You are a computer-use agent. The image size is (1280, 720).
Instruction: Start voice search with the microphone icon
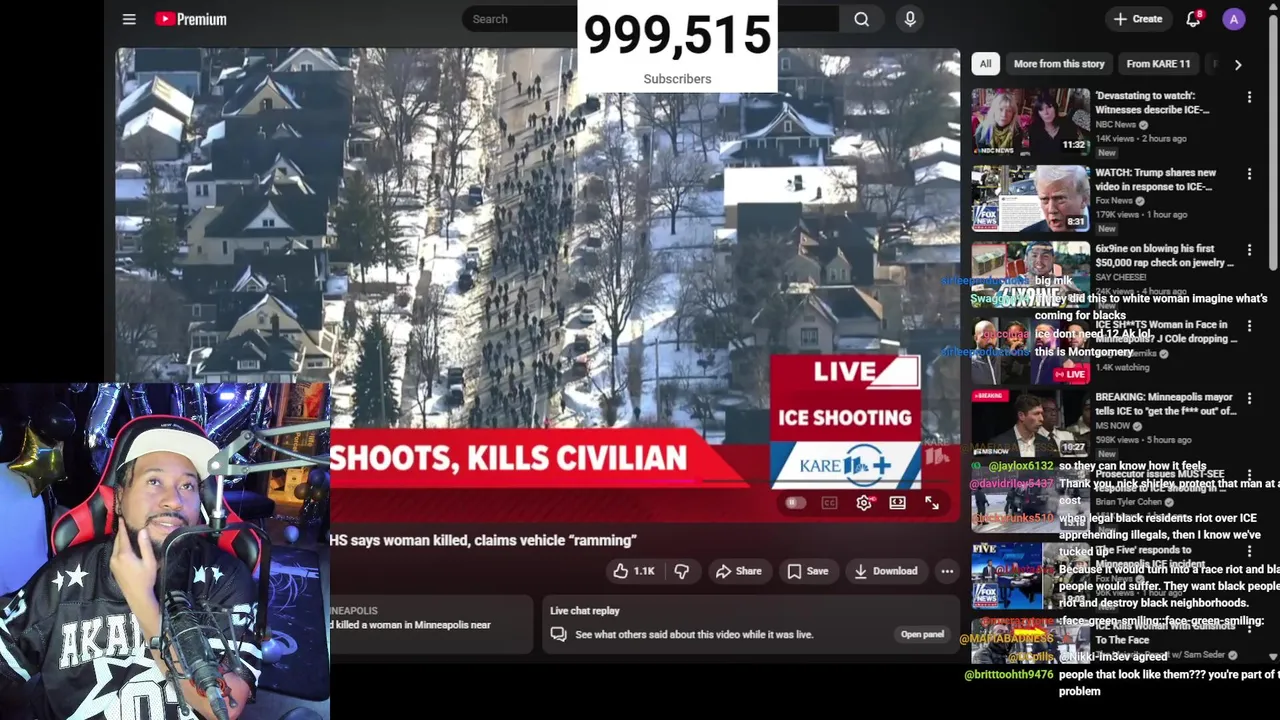[910, 19]
